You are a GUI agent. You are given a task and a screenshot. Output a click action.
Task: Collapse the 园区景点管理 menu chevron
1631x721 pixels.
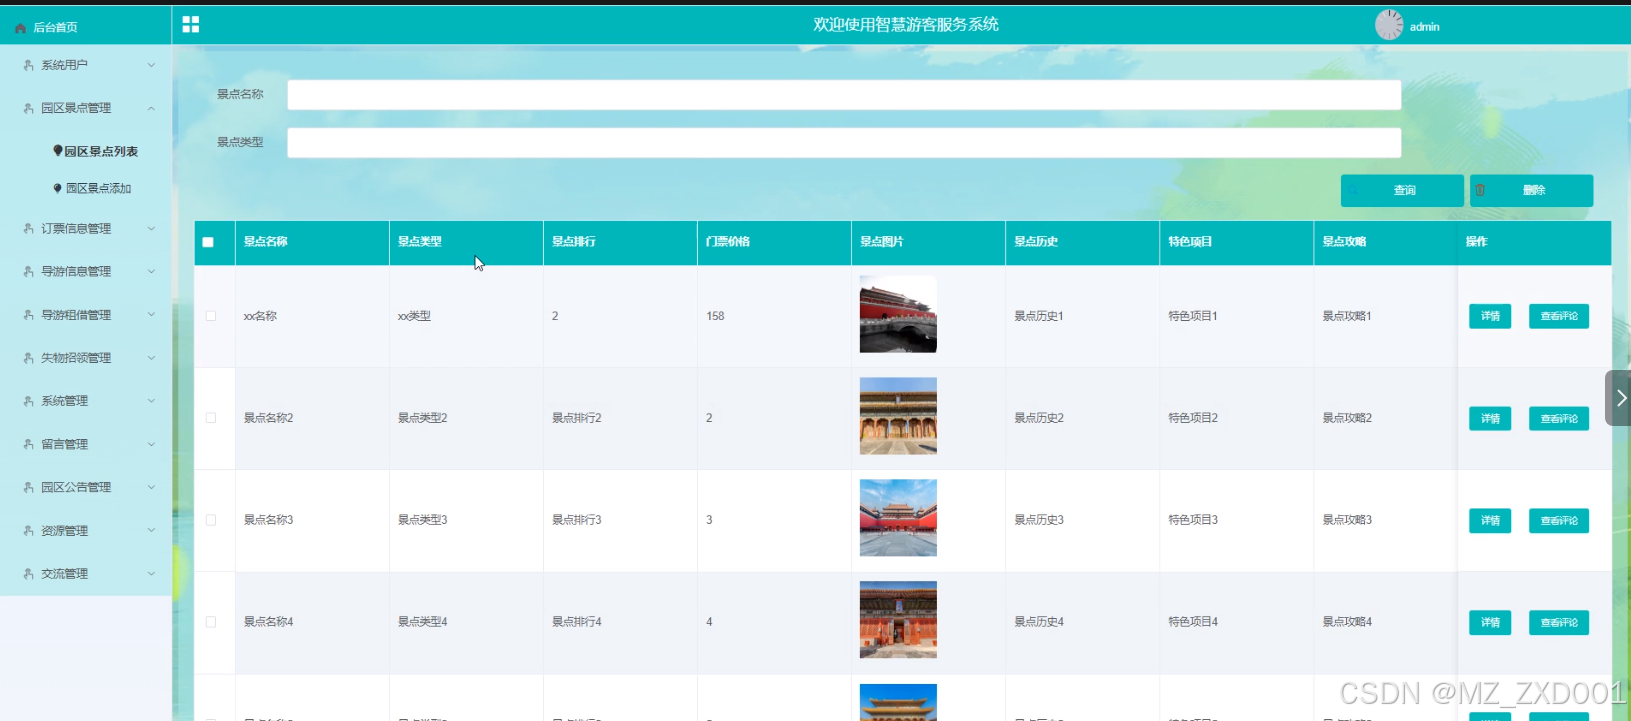151,108
